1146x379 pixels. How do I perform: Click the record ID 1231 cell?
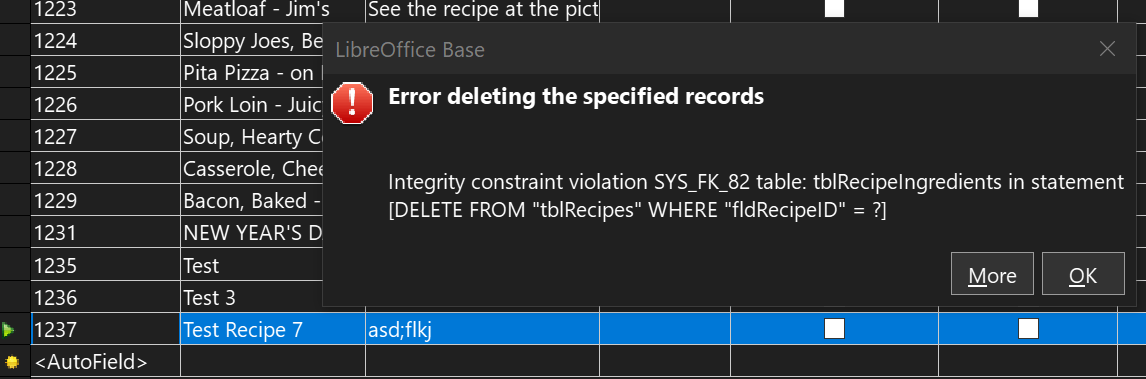pyautogui.click(x=106, y=234)
